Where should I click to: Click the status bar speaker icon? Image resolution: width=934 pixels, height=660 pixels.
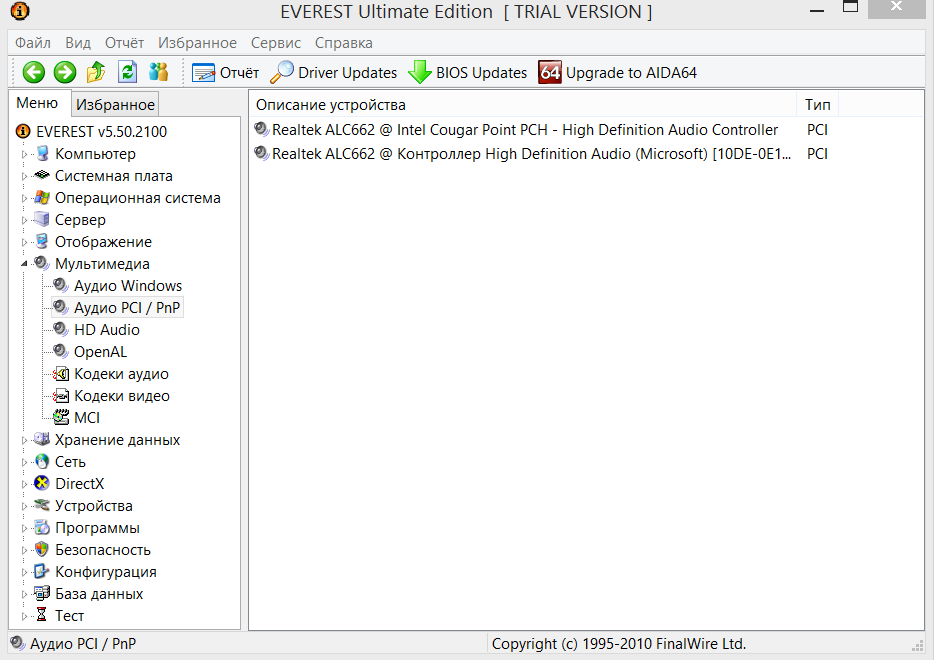click(x=18, y=643)
